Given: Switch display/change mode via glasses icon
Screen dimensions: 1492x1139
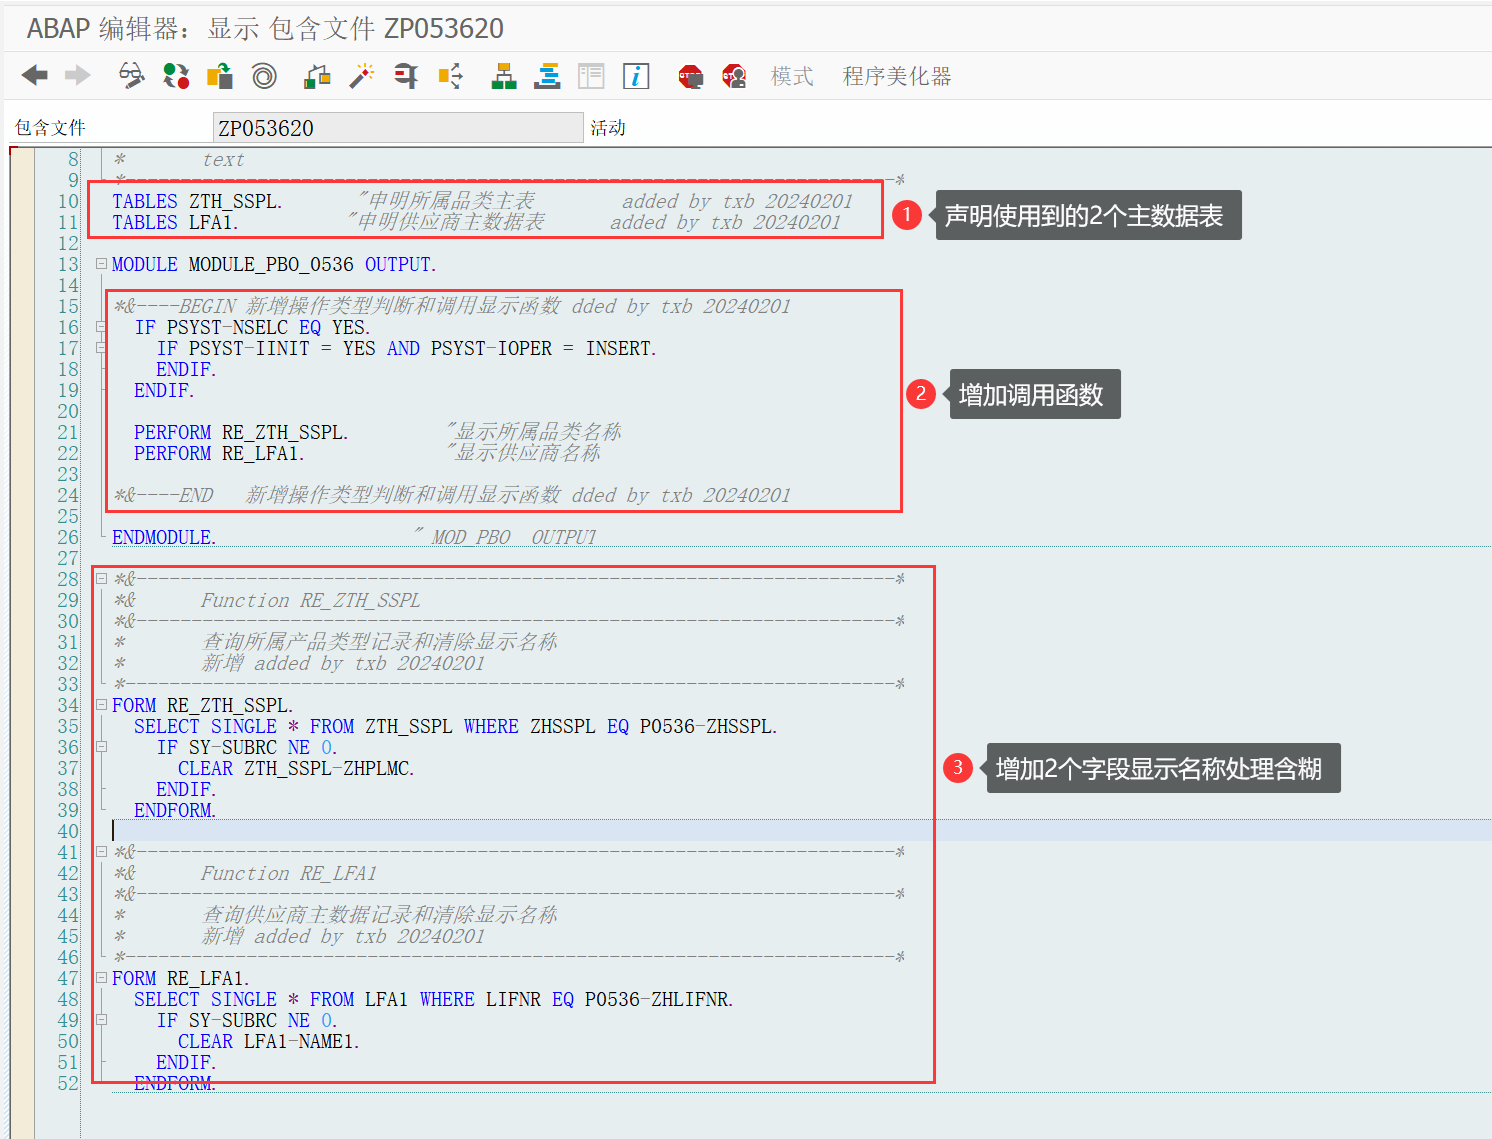Looking at the screenshot, I should (130, 75).
